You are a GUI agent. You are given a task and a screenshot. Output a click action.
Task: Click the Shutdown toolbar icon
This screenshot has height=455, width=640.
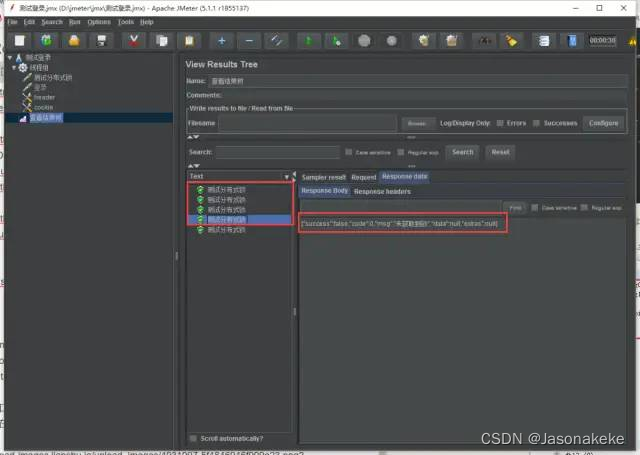click(x=391, y=40)
